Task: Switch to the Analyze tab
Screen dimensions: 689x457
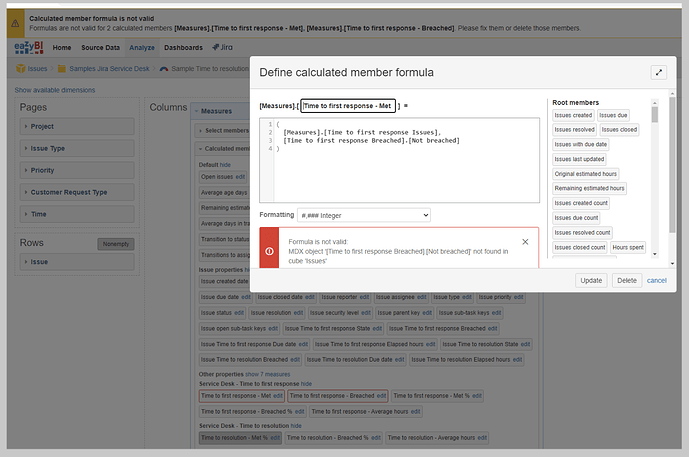Action: point(142,47)
